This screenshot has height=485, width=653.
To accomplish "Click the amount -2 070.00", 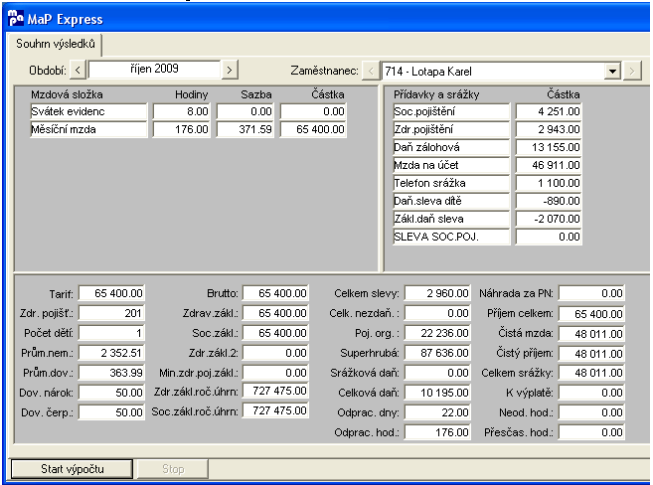I will [x=548, y=219].
